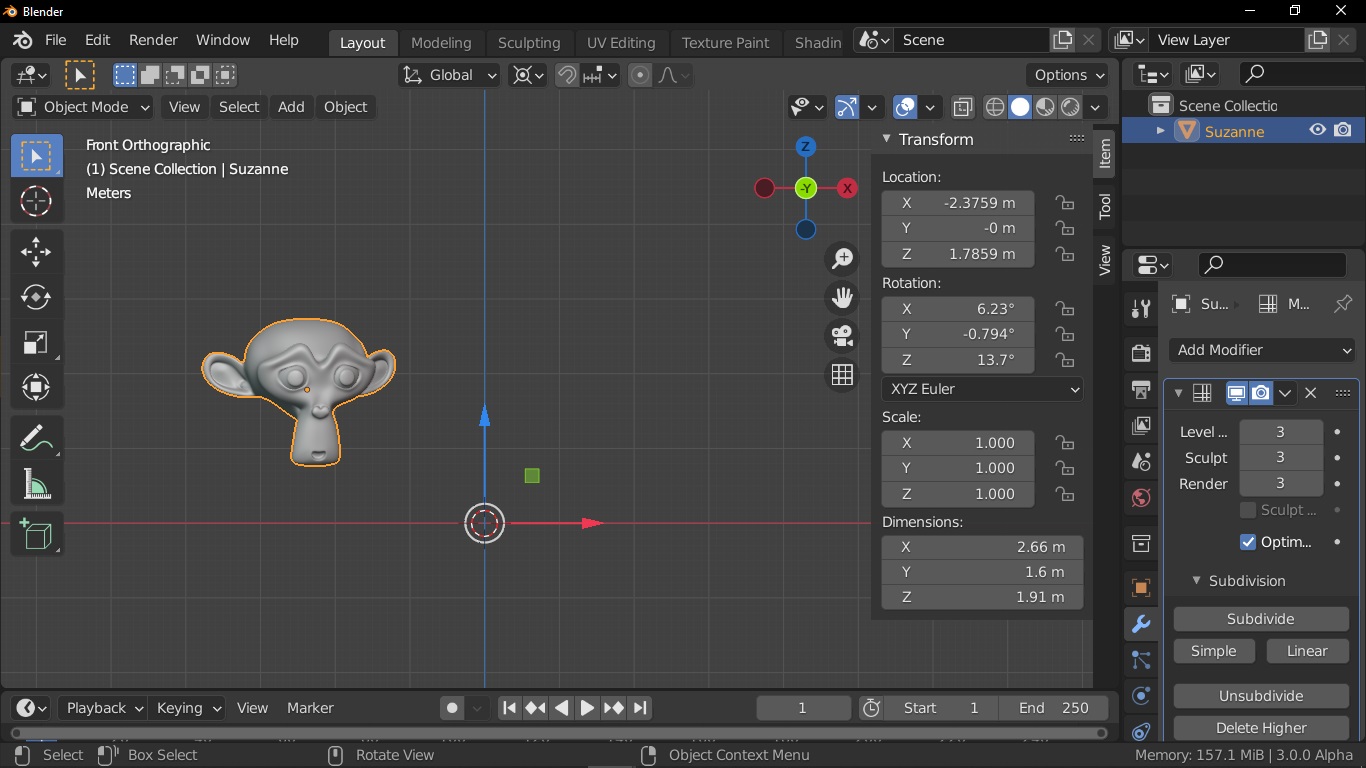The height and width of the screenshot is (768, 1366).
Task: Select the Move tool in toolbar
Action: [x=36, y=251]
